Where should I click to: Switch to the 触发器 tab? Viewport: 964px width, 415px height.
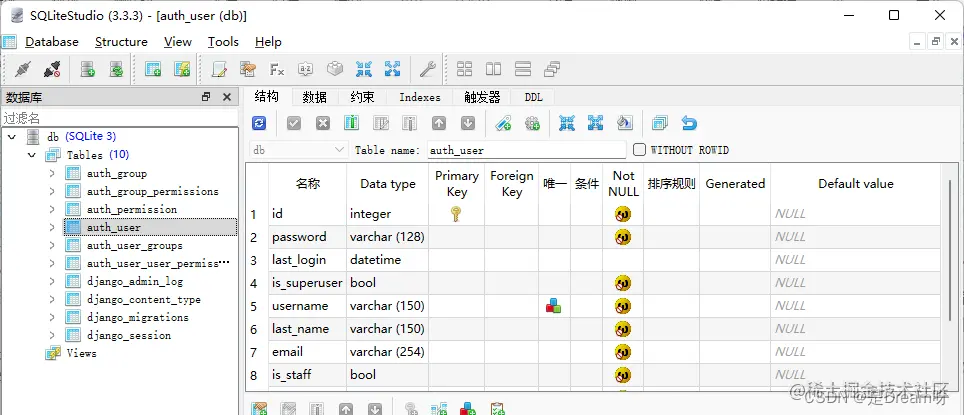pyautogui.click(x=482, y=97)
